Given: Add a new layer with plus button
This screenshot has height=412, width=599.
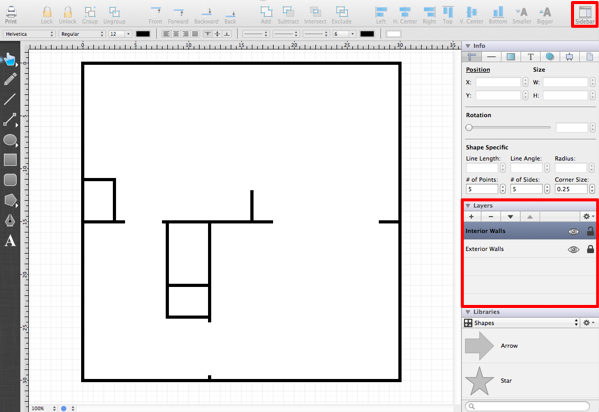Looking at the screenshot, I should point(471,217).
